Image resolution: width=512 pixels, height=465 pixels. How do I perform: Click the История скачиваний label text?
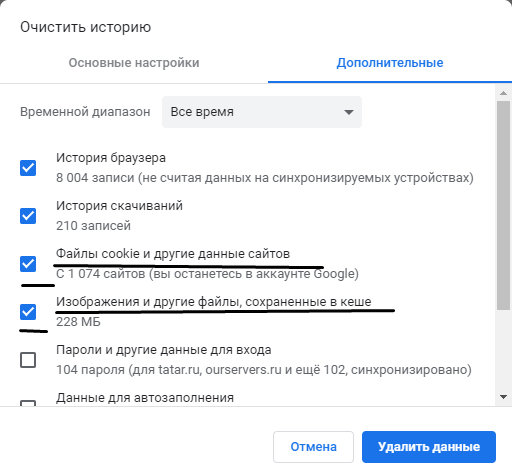119,206
